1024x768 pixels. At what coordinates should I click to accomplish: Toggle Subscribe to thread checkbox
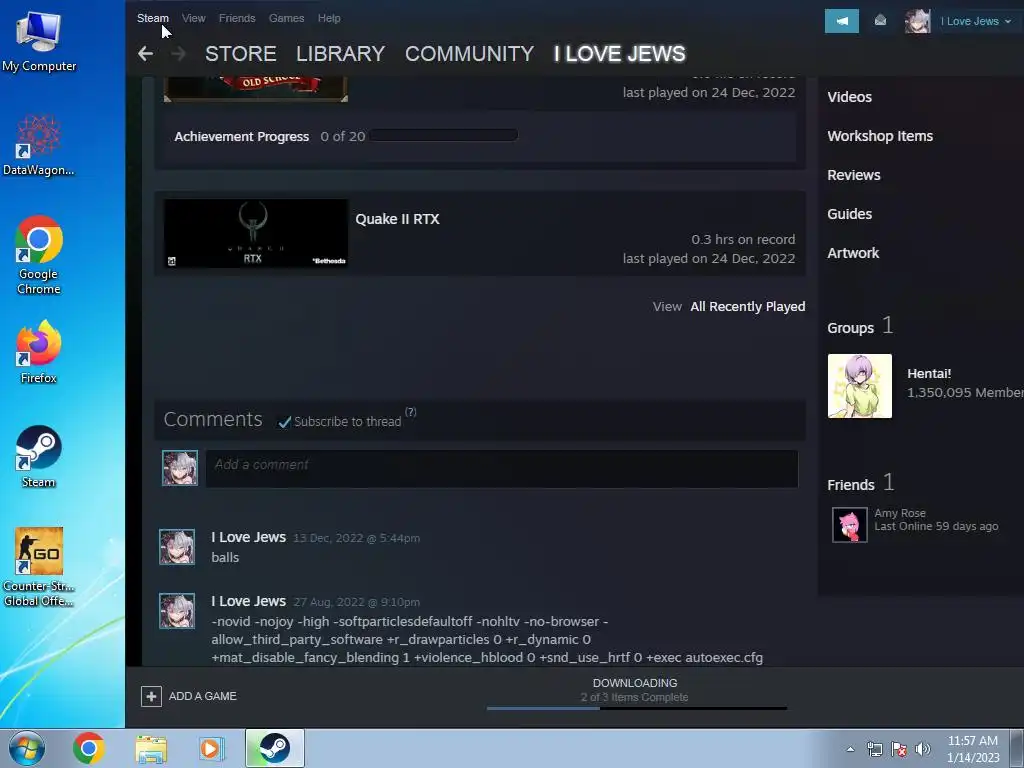(x=284, y=422)
